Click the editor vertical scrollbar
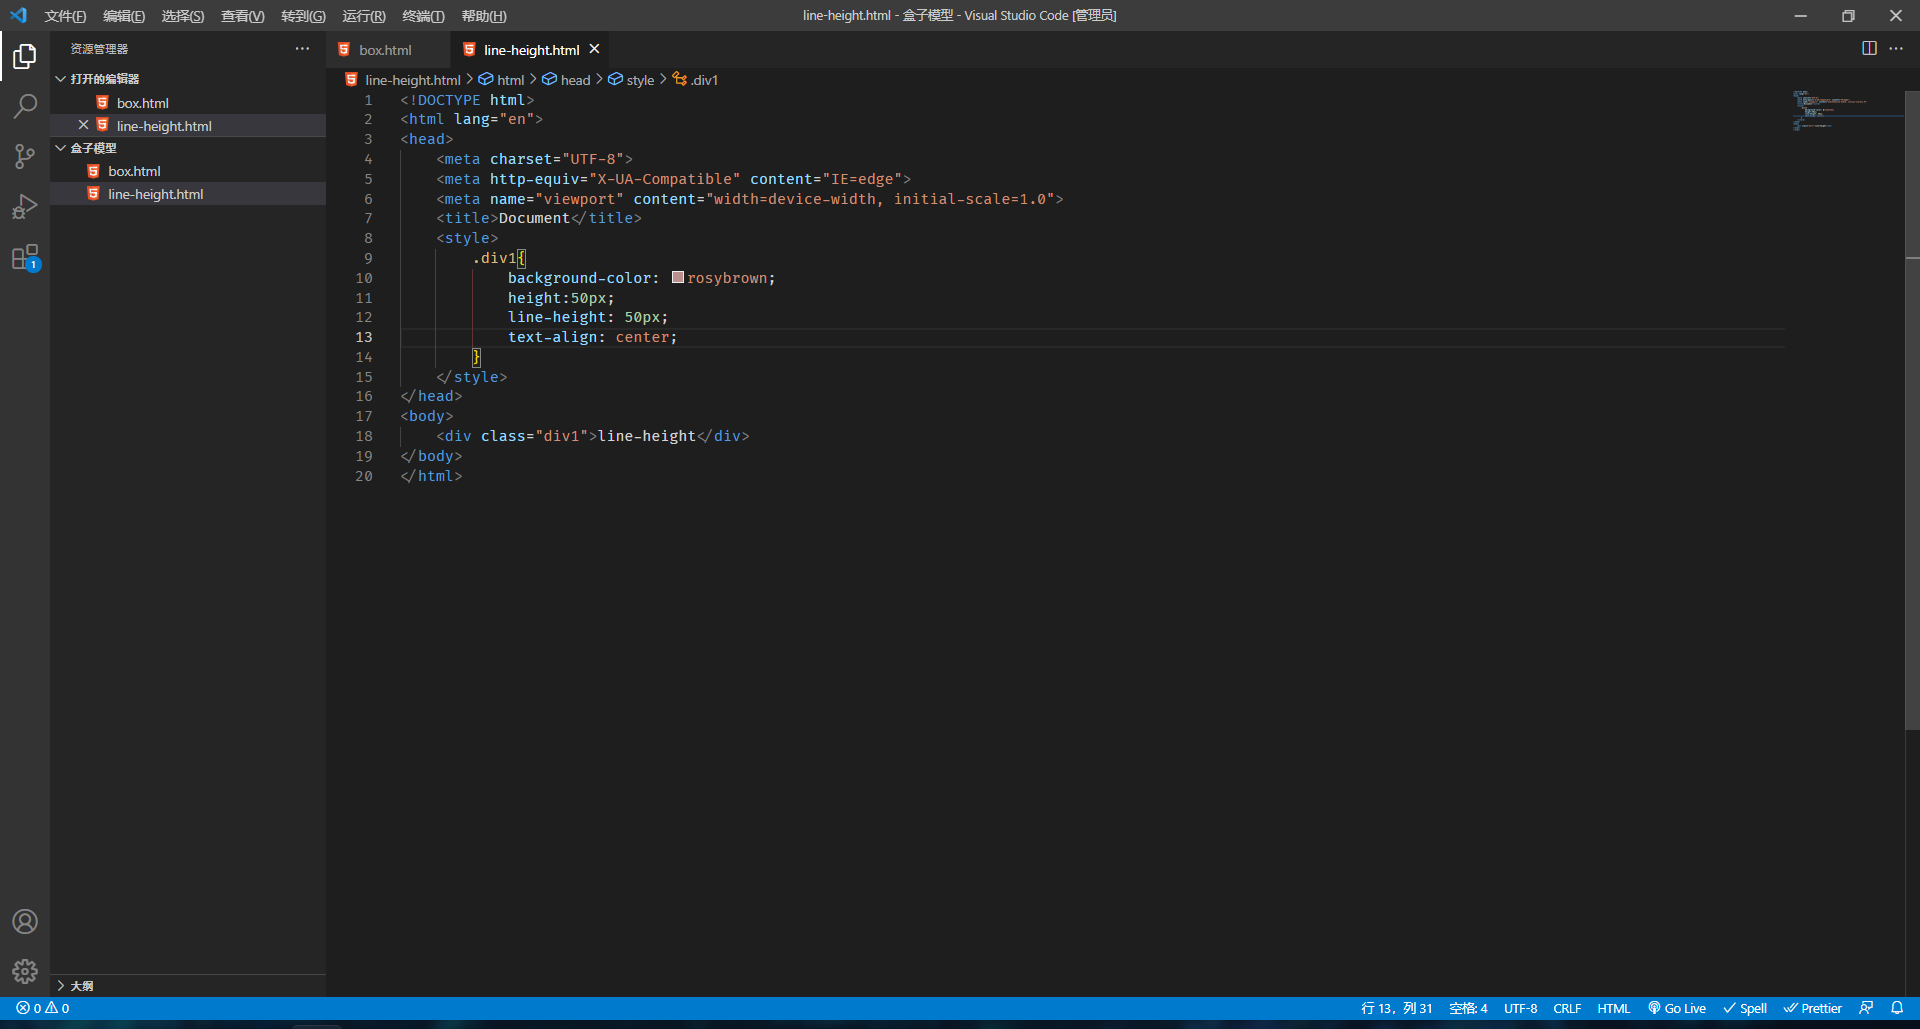 pyautogui.click(x=1912, y=410)
